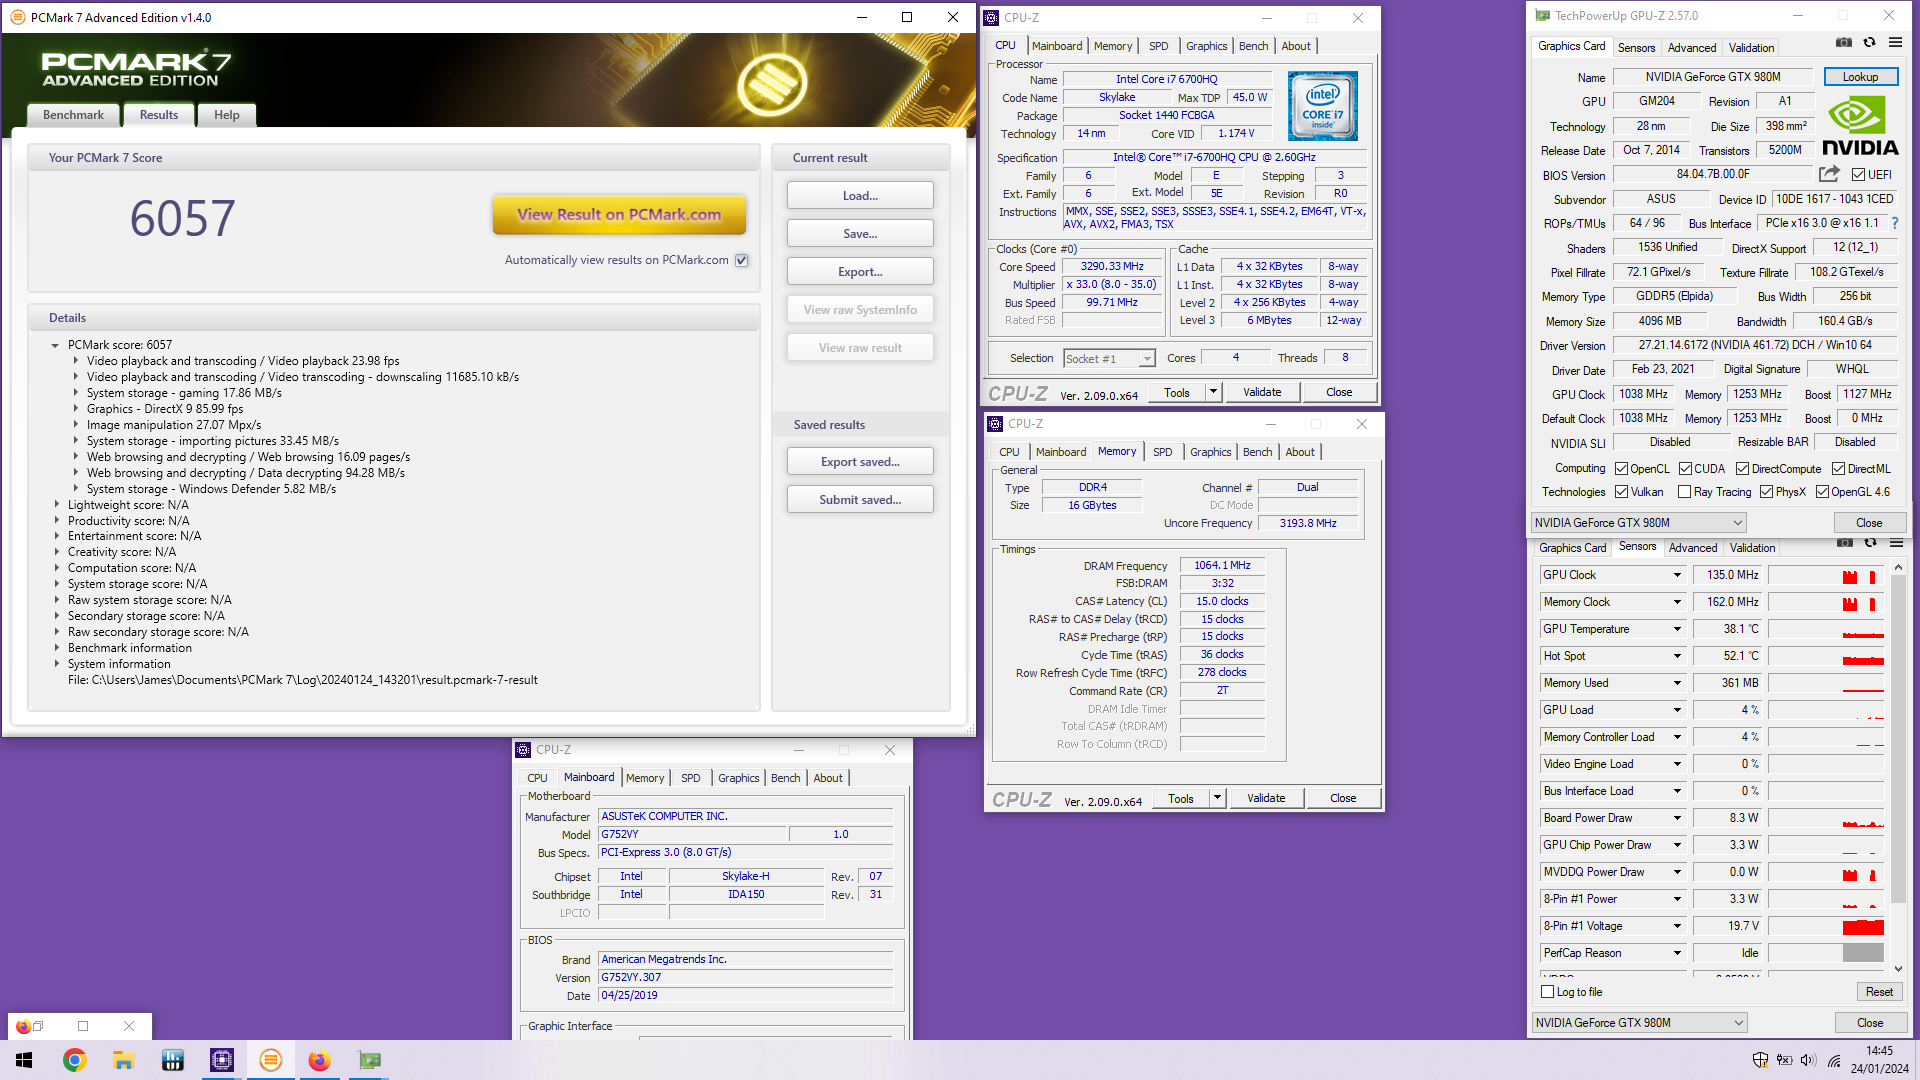Screen dimensions: 1920x1080
Task: Toggle the DirectCompute checkbox
Action: 1742,469
